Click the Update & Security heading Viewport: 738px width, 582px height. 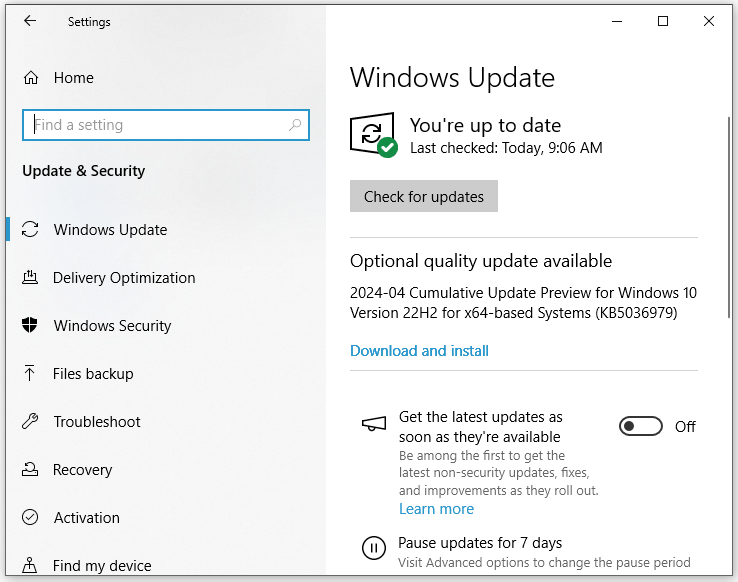click(84, 171)
